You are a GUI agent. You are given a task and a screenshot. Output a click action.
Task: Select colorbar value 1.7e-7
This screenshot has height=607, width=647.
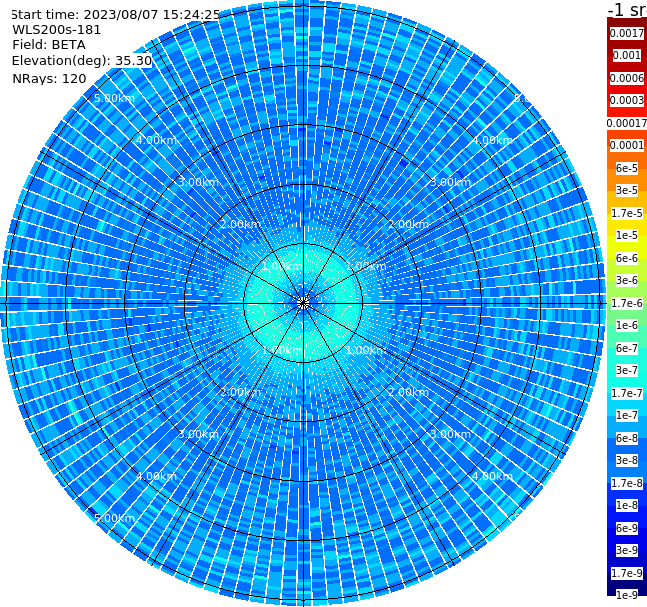coord(627,393)
